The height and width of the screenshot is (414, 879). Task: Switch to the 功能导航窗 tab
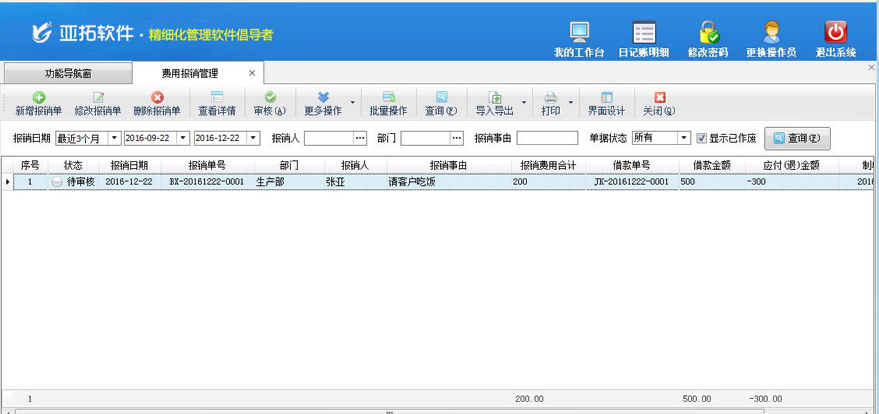point(67,73)
